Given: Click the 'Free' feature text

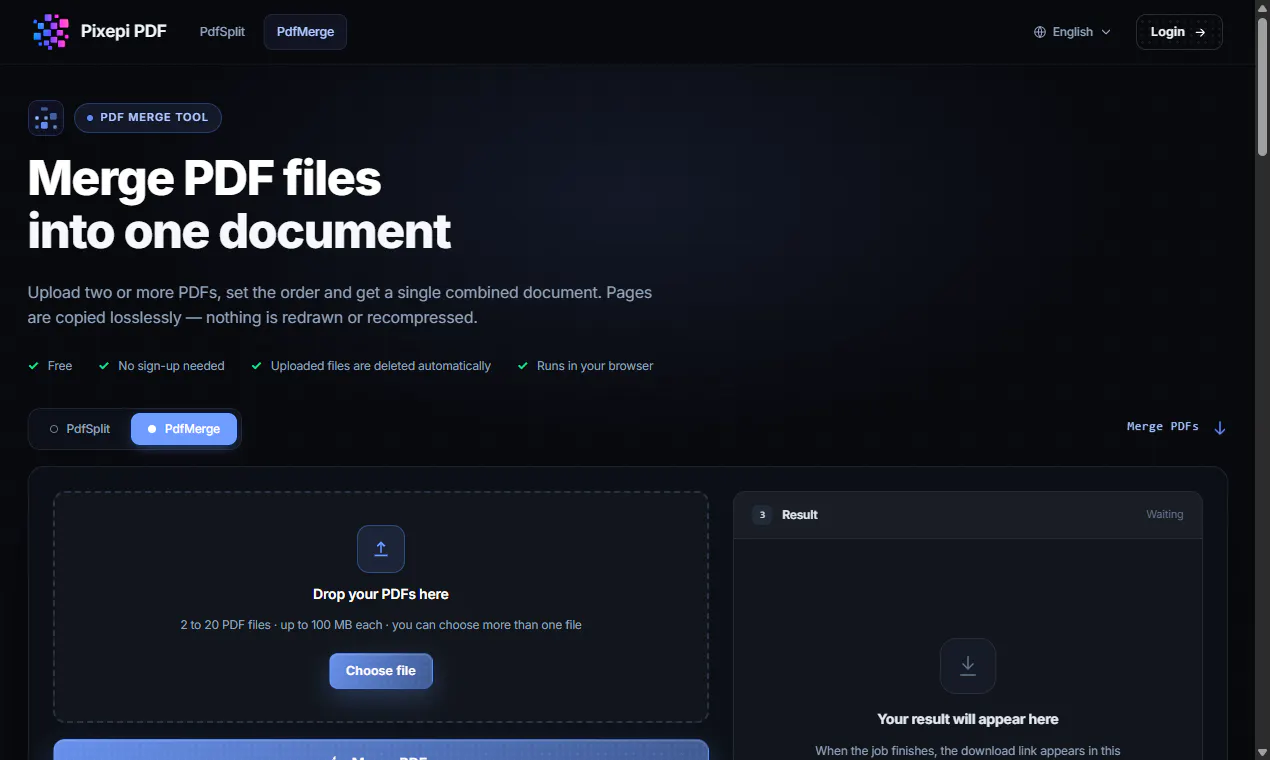Looking at the screenshot, I should coord(60,366).
